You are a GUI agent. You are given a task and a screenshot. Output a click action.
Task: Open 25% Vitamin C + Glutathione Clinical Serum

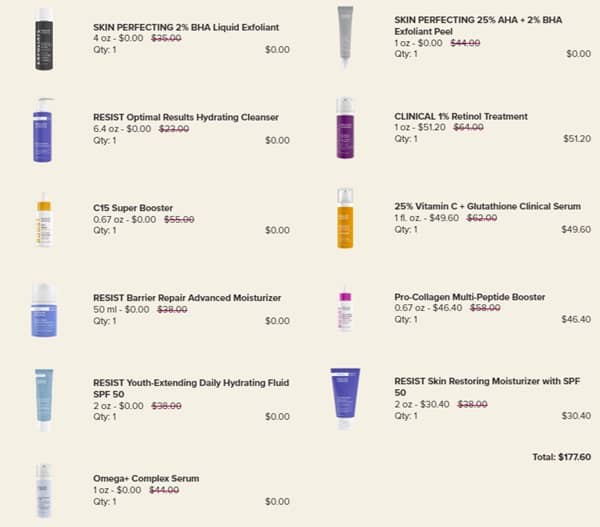click(x=487, y=207)
